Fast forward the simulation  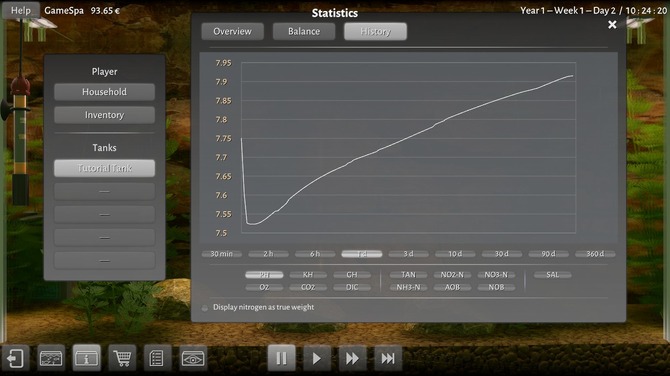coord(352,358)
